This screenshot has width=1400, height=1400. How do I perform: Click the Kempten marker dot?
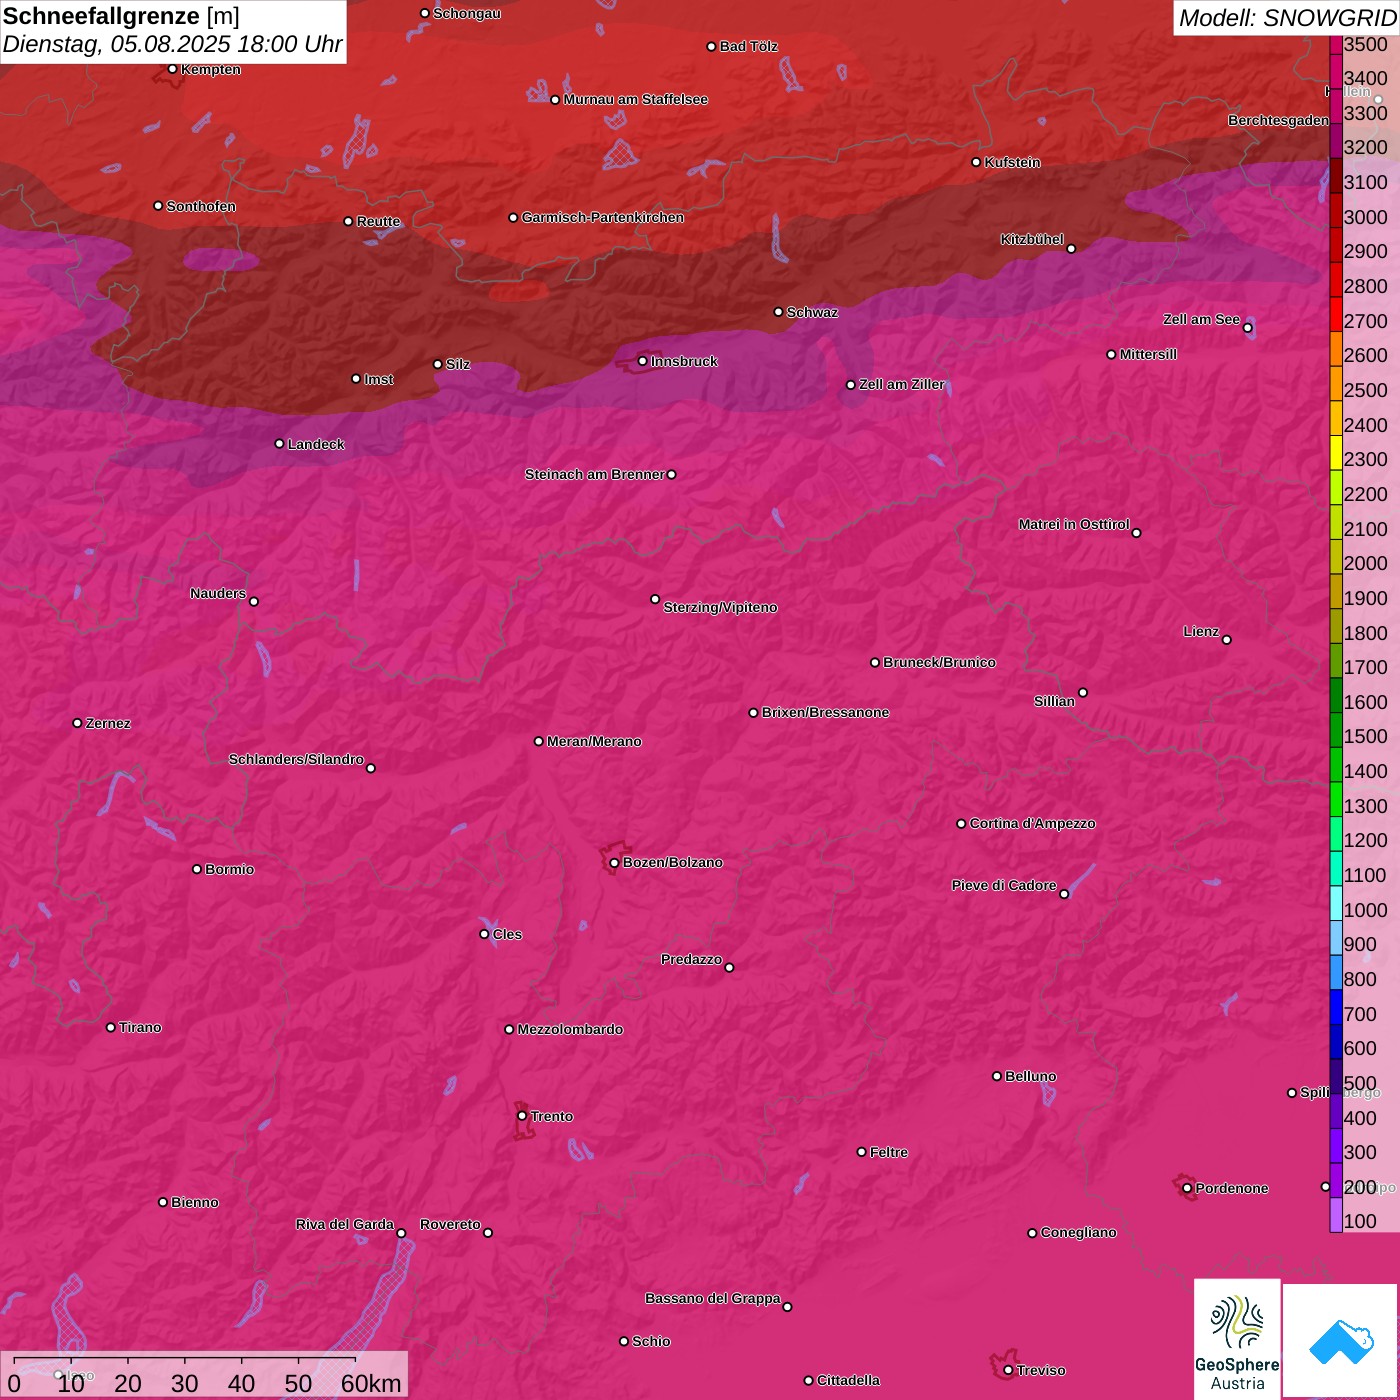pos(172,69)
